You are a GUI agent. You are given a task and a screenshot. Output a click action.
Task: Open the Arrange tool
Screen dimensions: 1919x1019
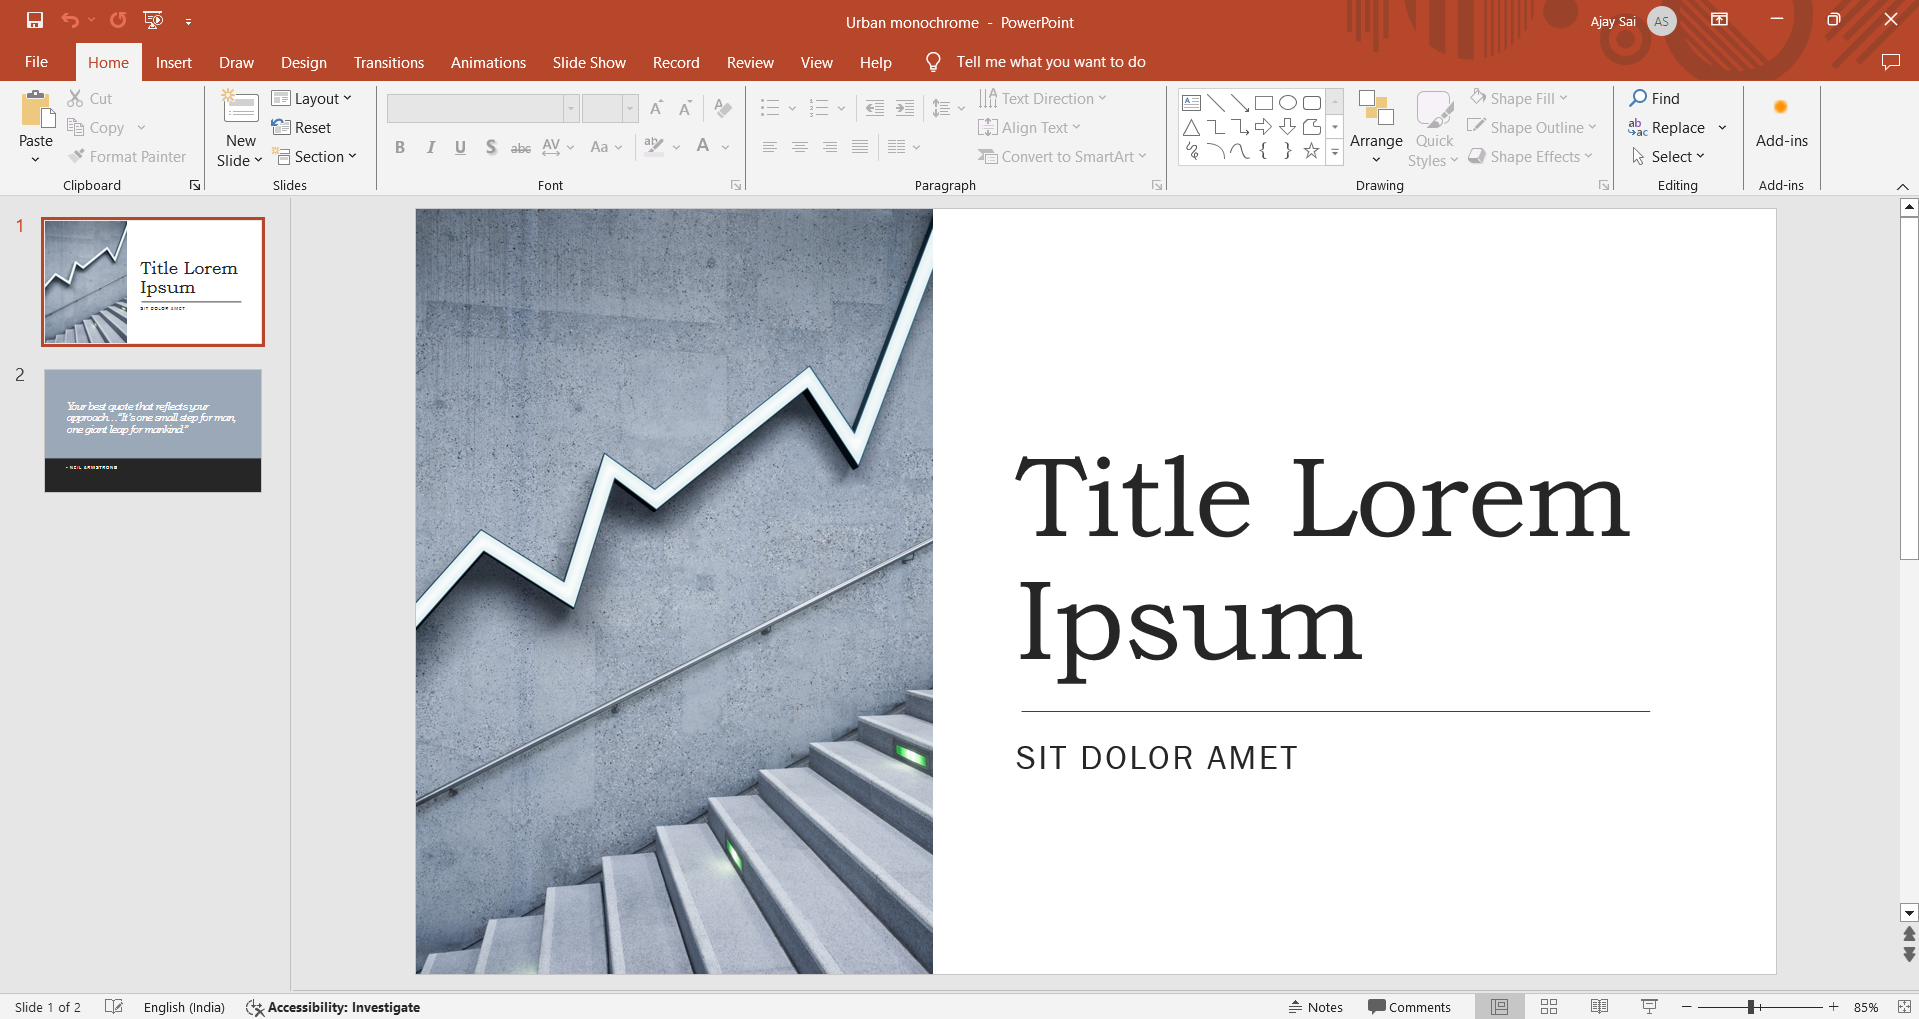point(1376,127)
